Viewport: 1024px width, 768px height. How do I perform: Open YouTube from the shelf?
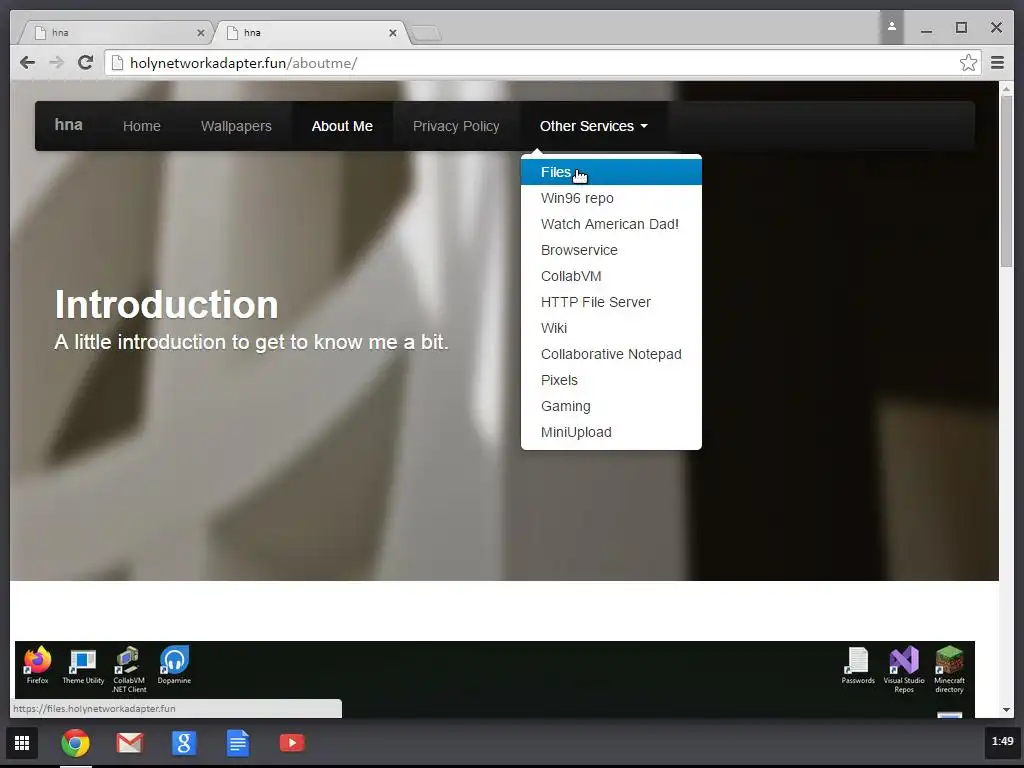(x=292, y=743)
